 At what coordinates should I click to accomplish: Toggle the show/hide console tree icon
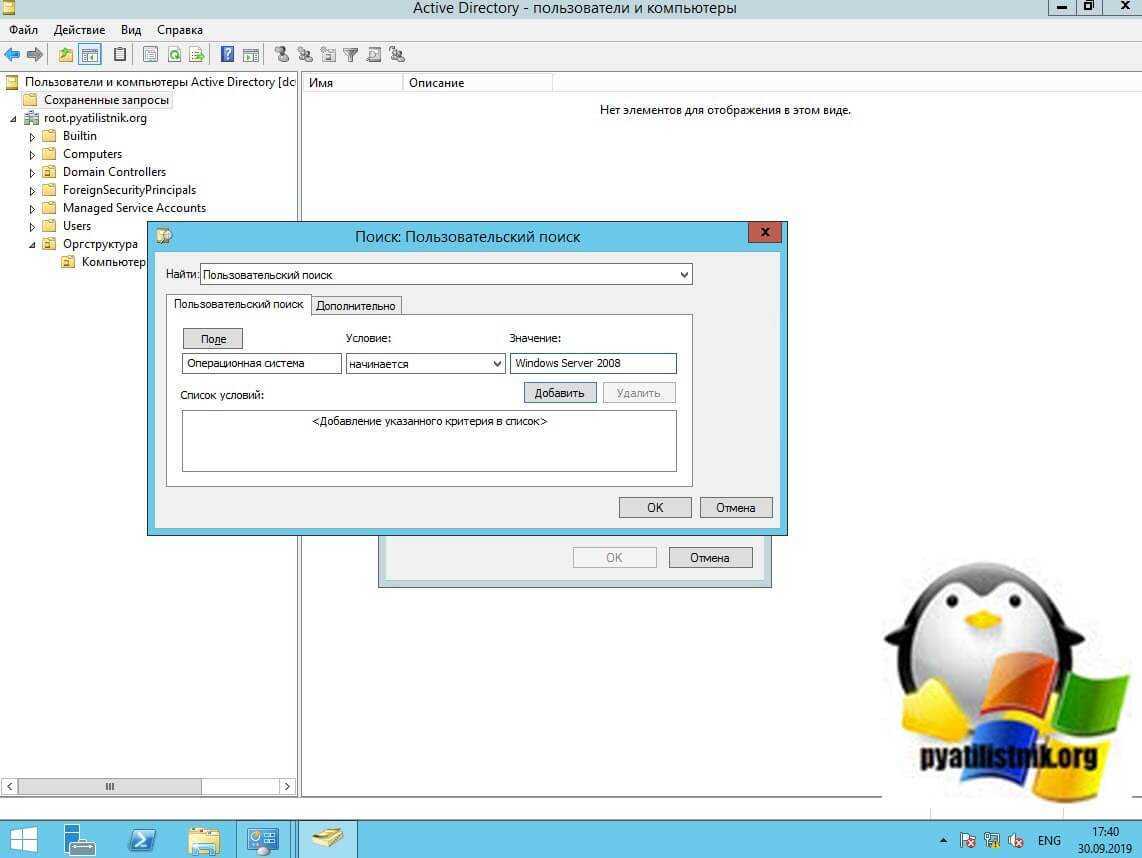[90, 55]
